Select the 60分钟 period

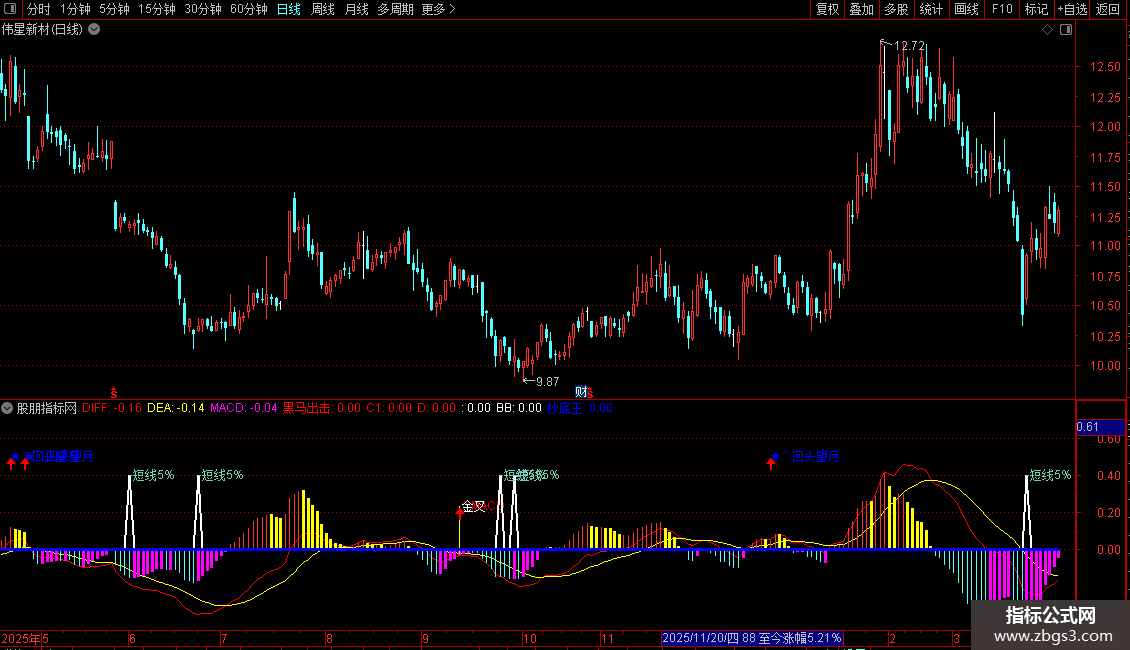coord(249,9)
